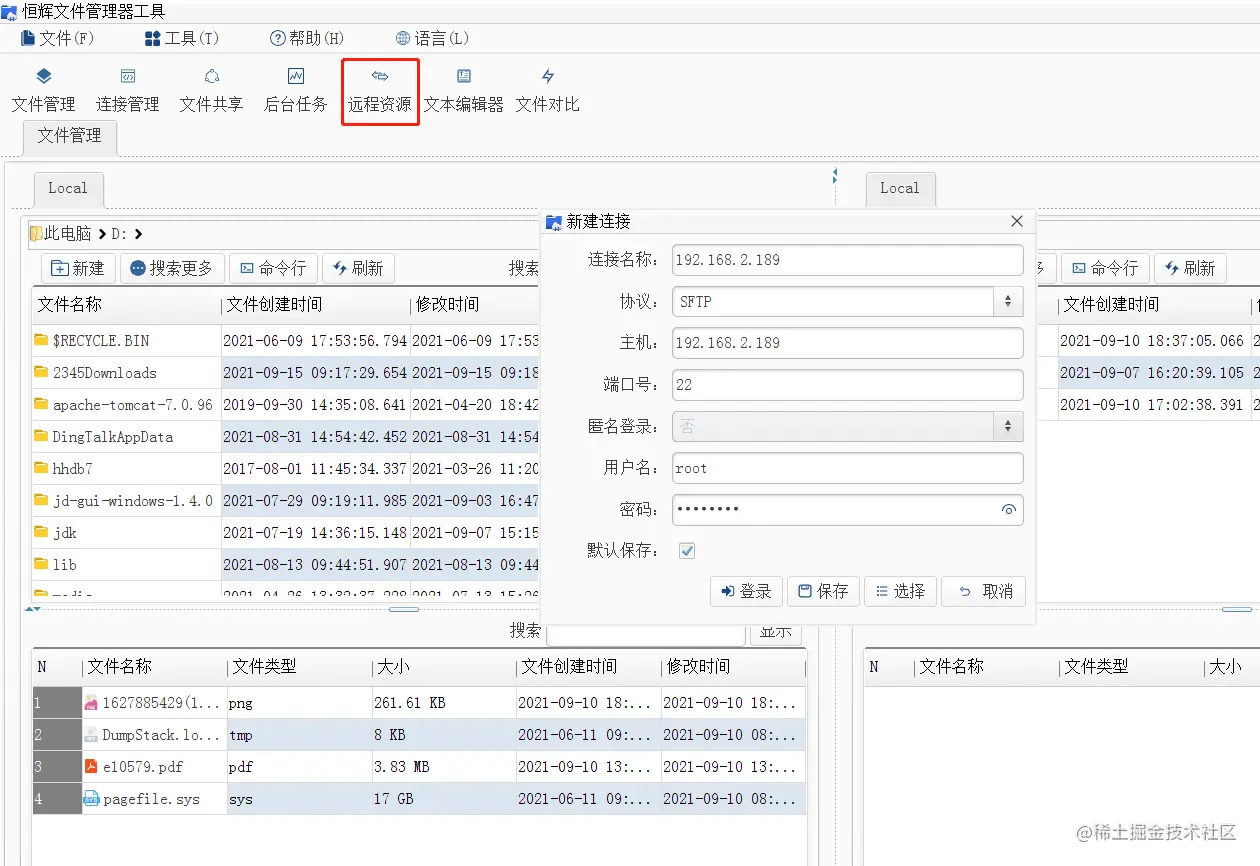This screenshot has width=1260, height=866.
Task: Select the right pane Local tab
Action: point(900,188)
